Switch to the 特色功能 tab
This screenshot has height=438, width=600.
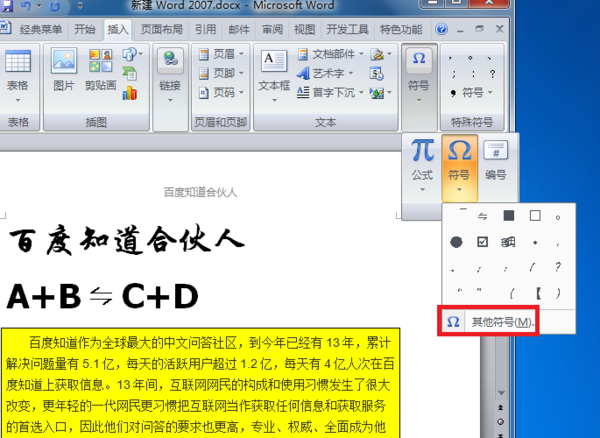tap(401, 29)
